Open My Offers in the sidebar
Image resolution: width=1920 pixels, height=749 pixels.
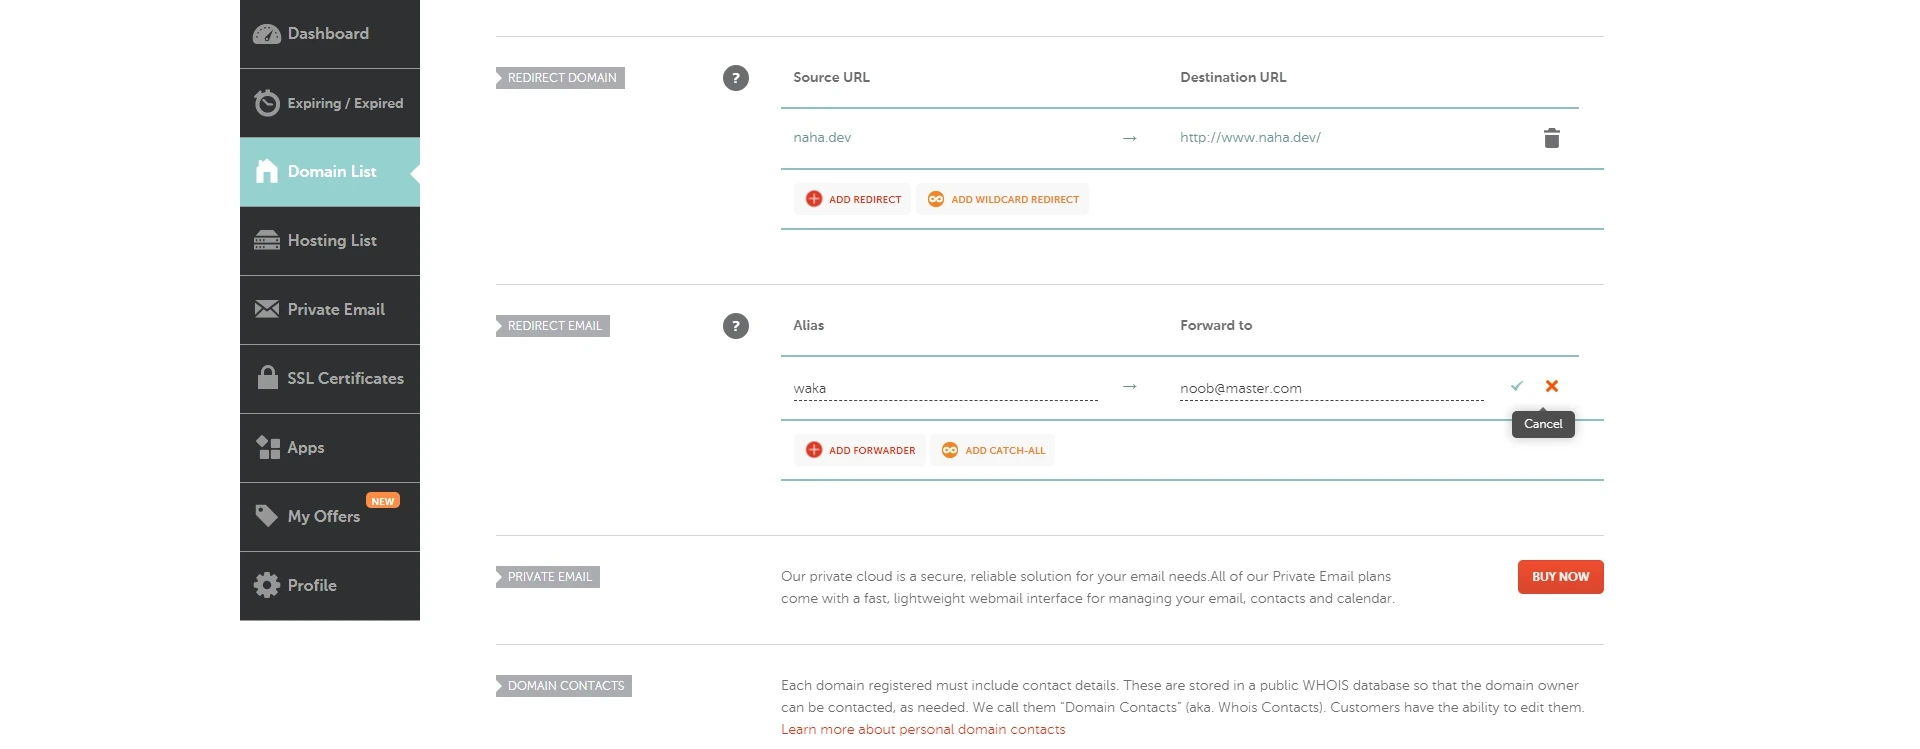point(329,517)
